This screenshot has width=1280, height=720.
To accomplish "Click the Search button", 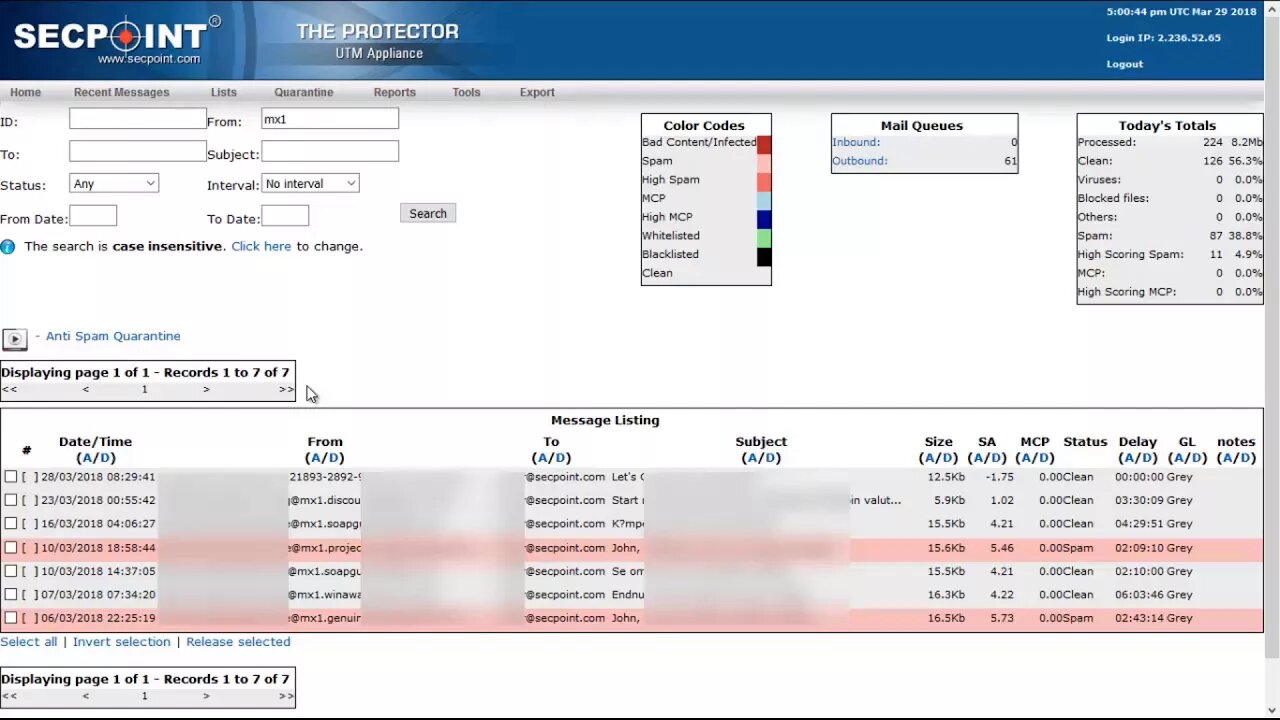I will click(x=428, y=213).
